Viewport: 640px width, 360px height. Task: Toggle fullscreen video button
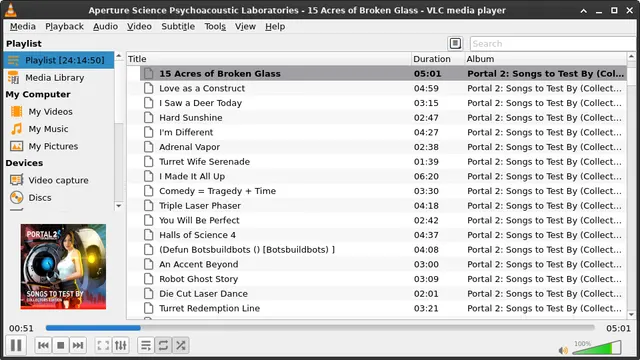click(103, 345)
